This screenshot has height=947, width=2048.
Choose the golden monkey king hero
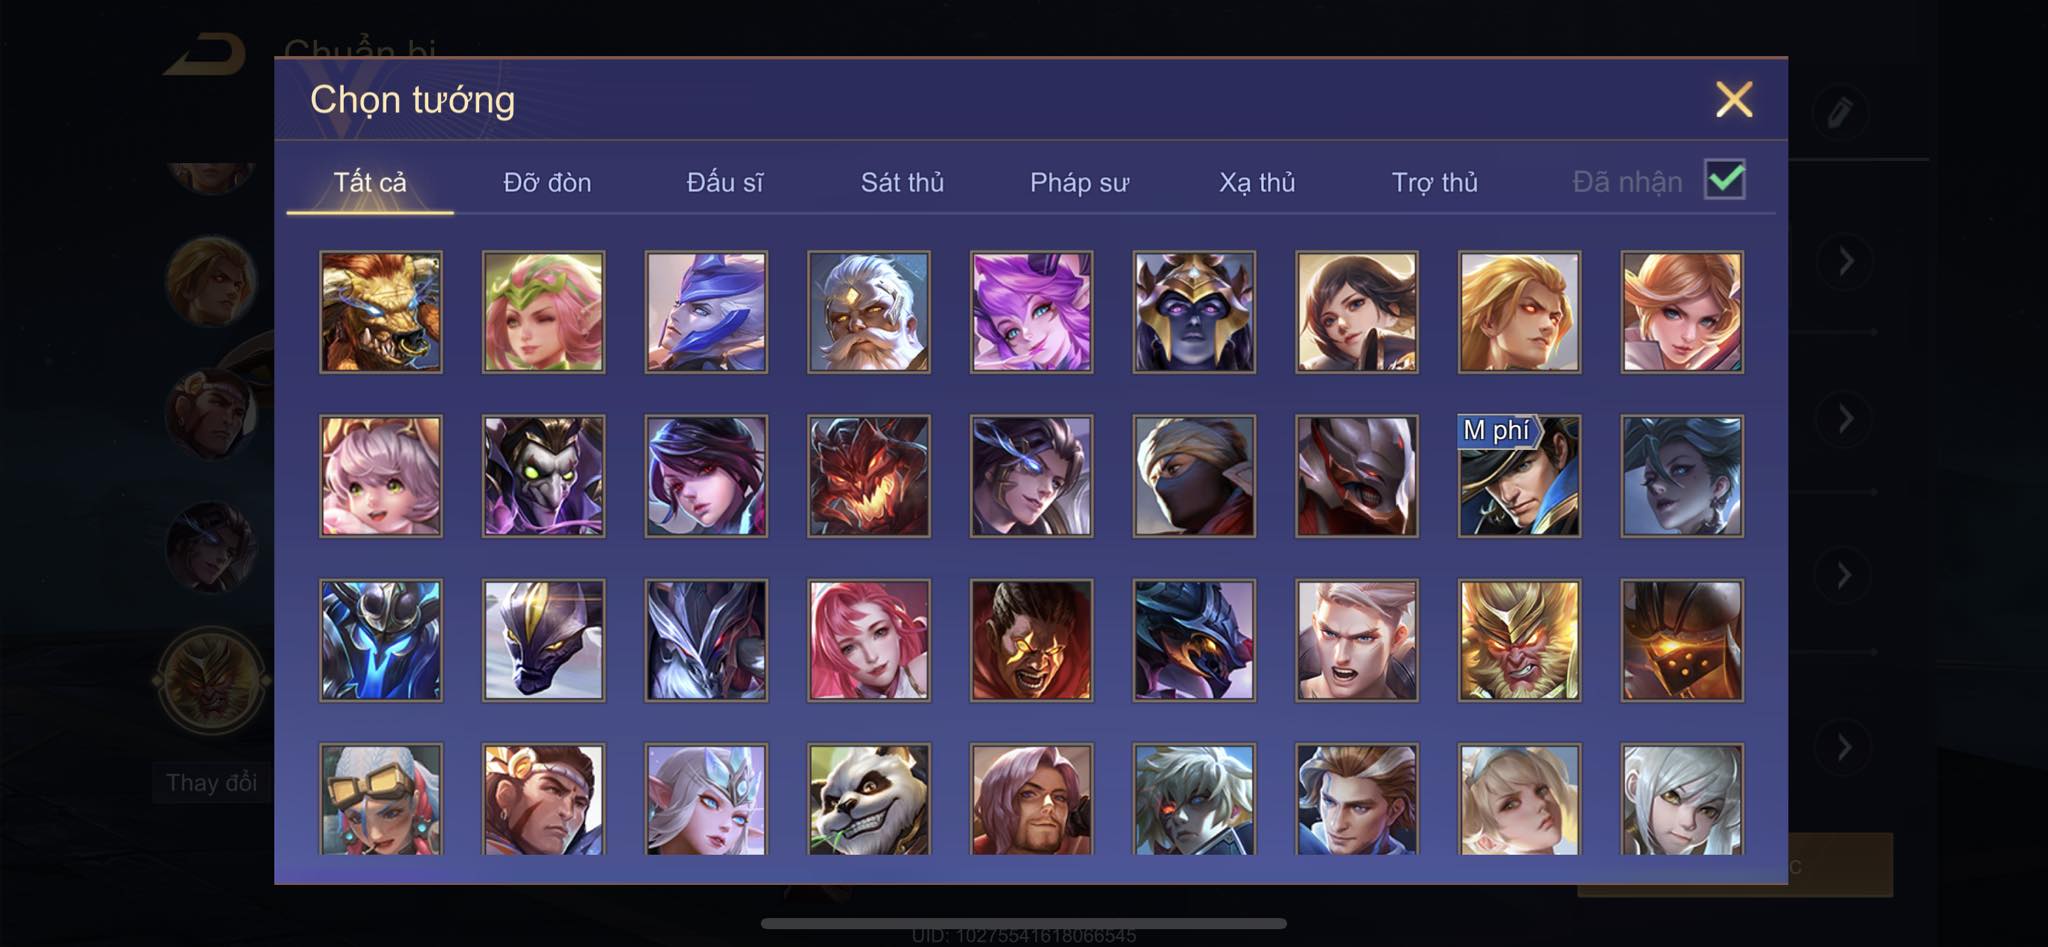[x=1519, y=640]
